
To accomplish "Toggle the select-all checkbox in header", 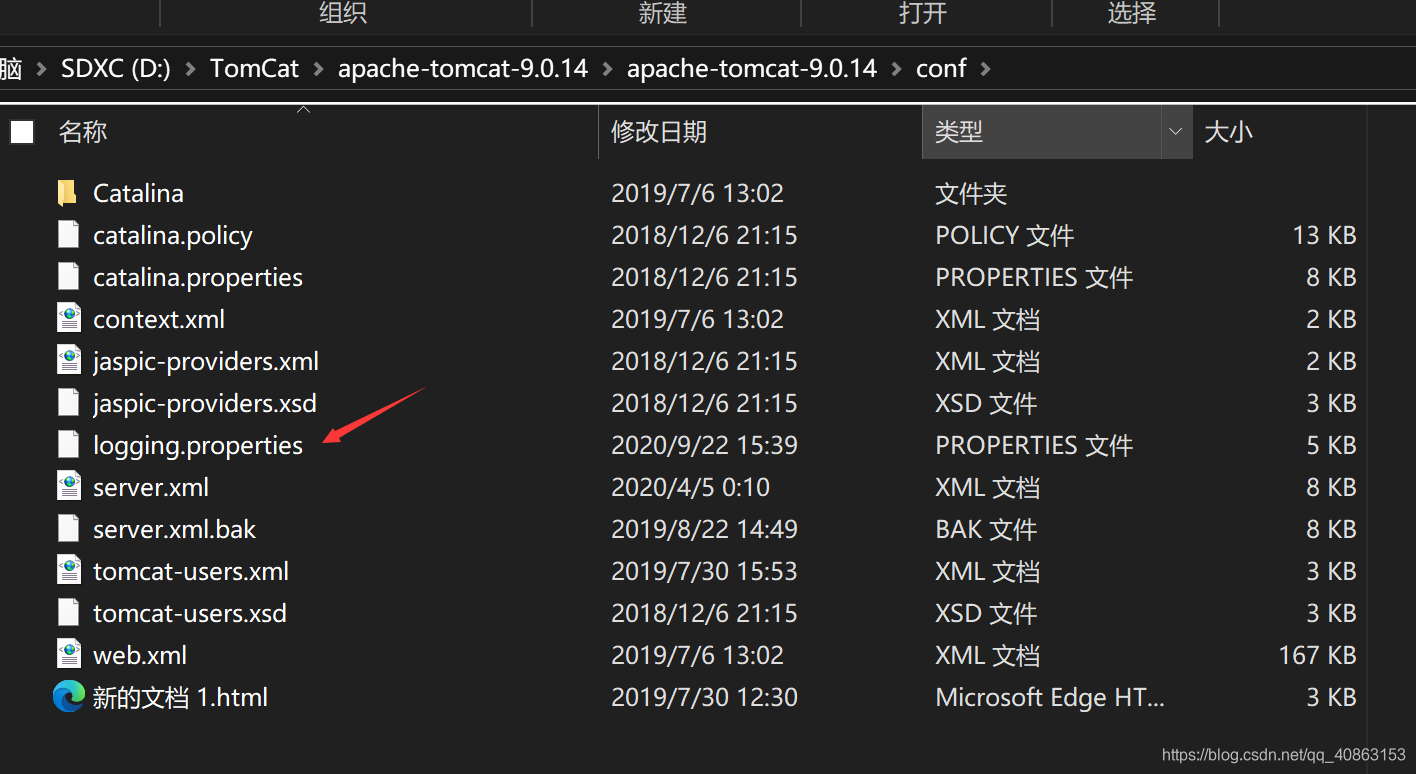I will [22, 132].
